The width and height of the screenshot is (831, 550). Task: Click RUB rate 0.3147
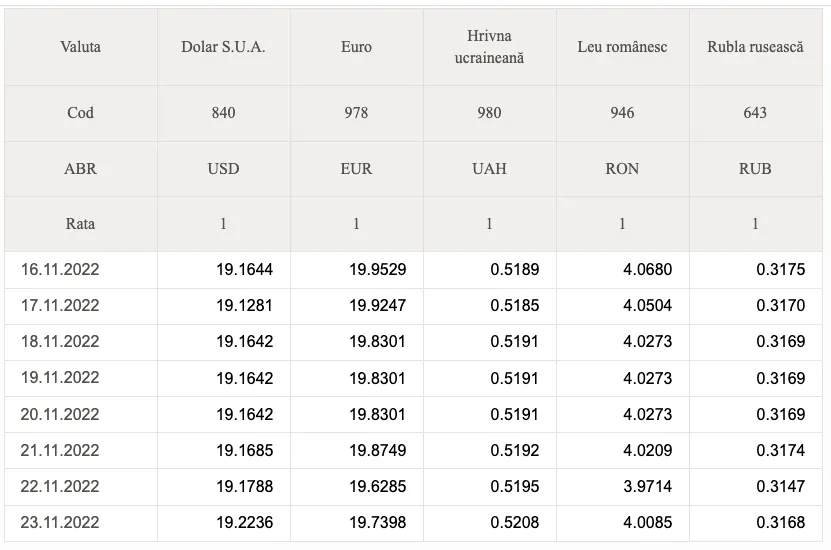(780, 486)
